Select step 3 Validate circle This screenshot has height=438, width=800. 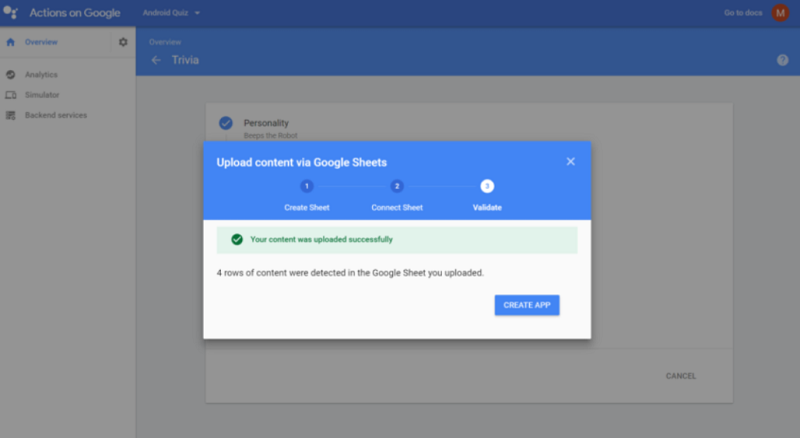pos(487,186)
